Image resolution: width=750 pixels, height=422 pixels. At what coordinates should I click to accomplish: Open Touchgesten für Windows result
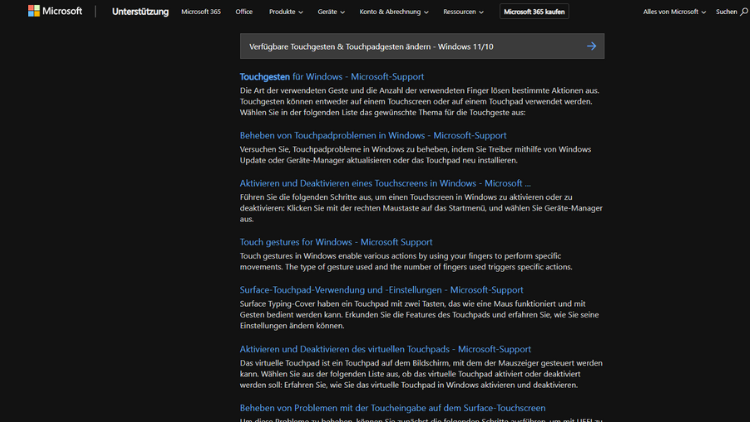[331, 77]
